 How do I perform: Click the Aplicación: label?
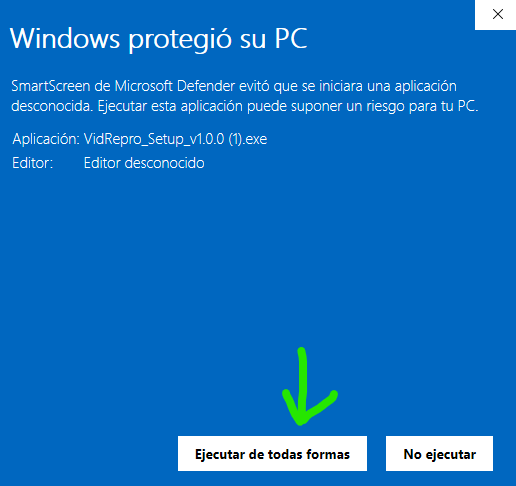click(x=46, y=139)
